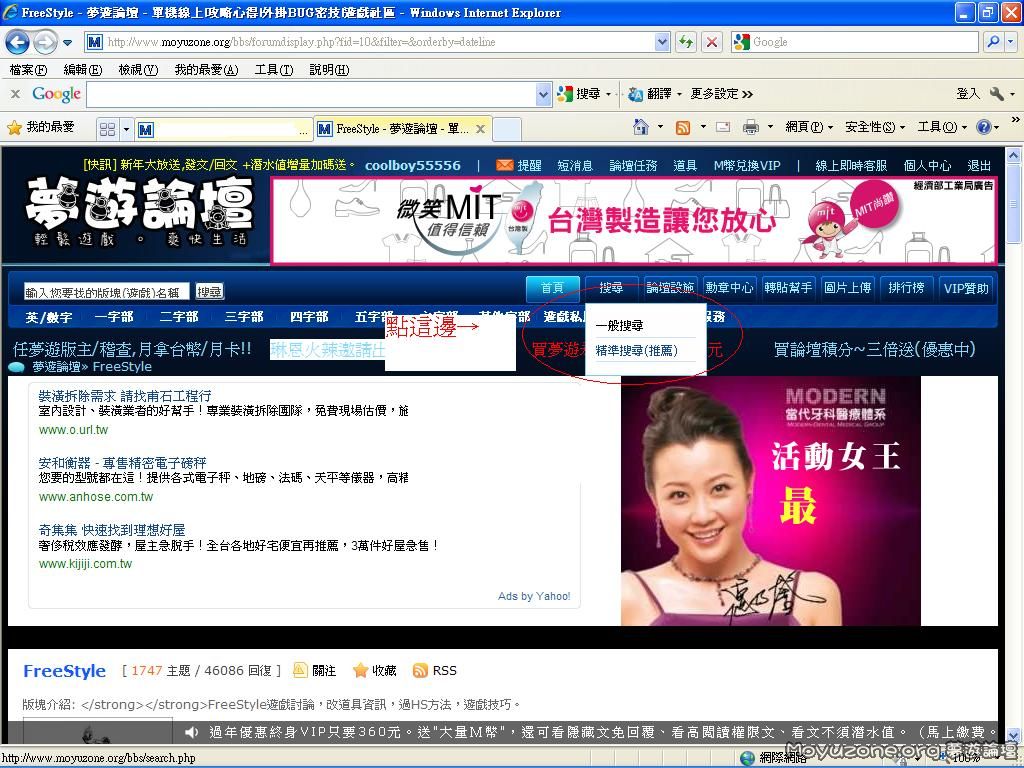Open the 編輯(E) menu
1024x768 pixels.
83,69
